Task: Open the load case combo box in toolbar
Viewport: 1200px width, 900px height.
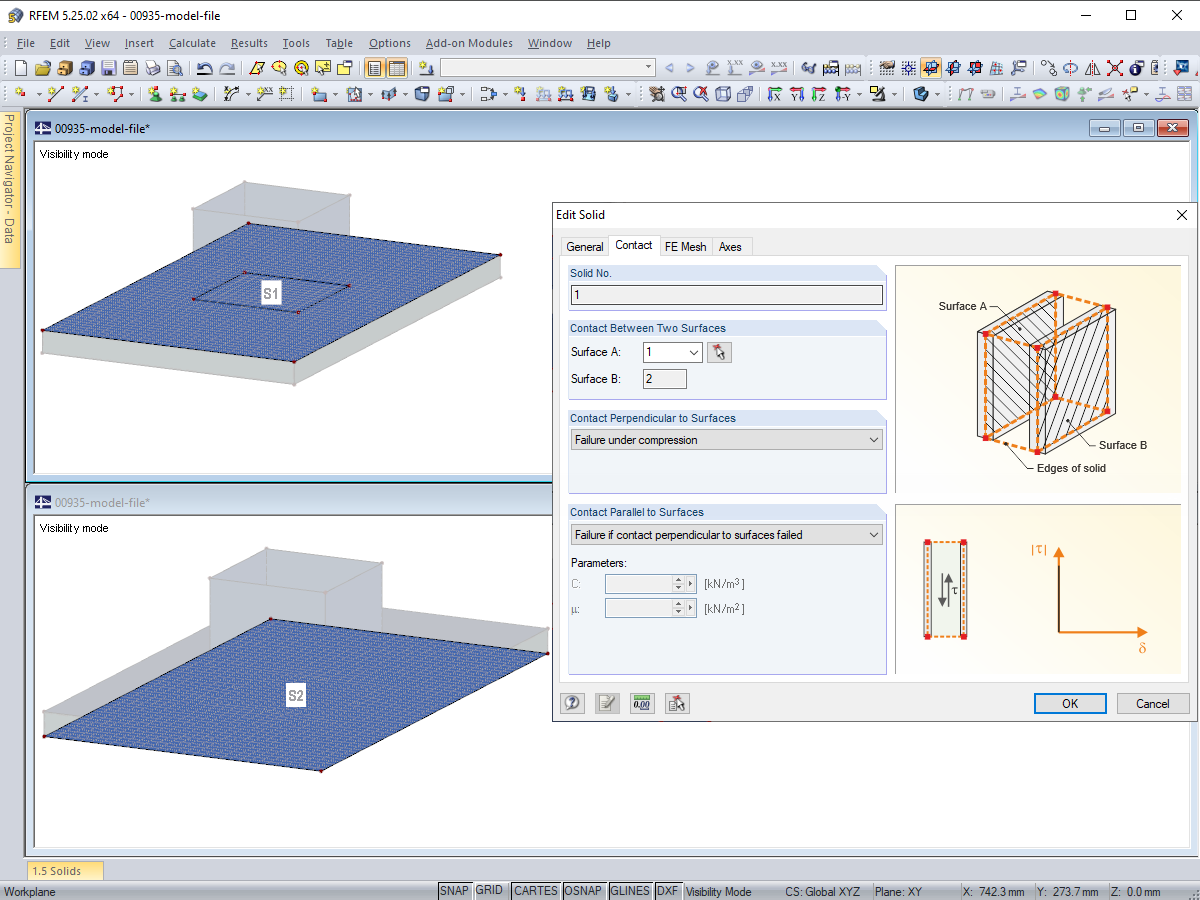Action: pos(548,68)
